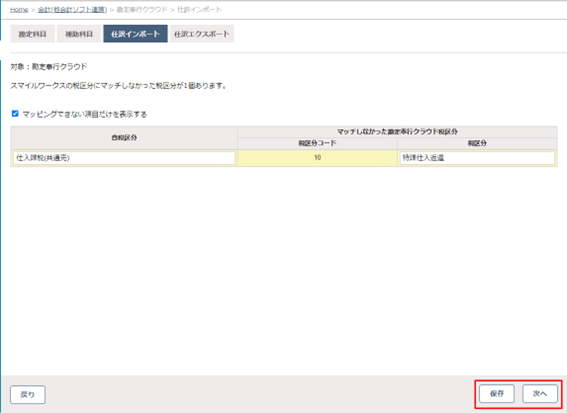Focus the 特課仕入返還 input field

click(x=477, y=158)
